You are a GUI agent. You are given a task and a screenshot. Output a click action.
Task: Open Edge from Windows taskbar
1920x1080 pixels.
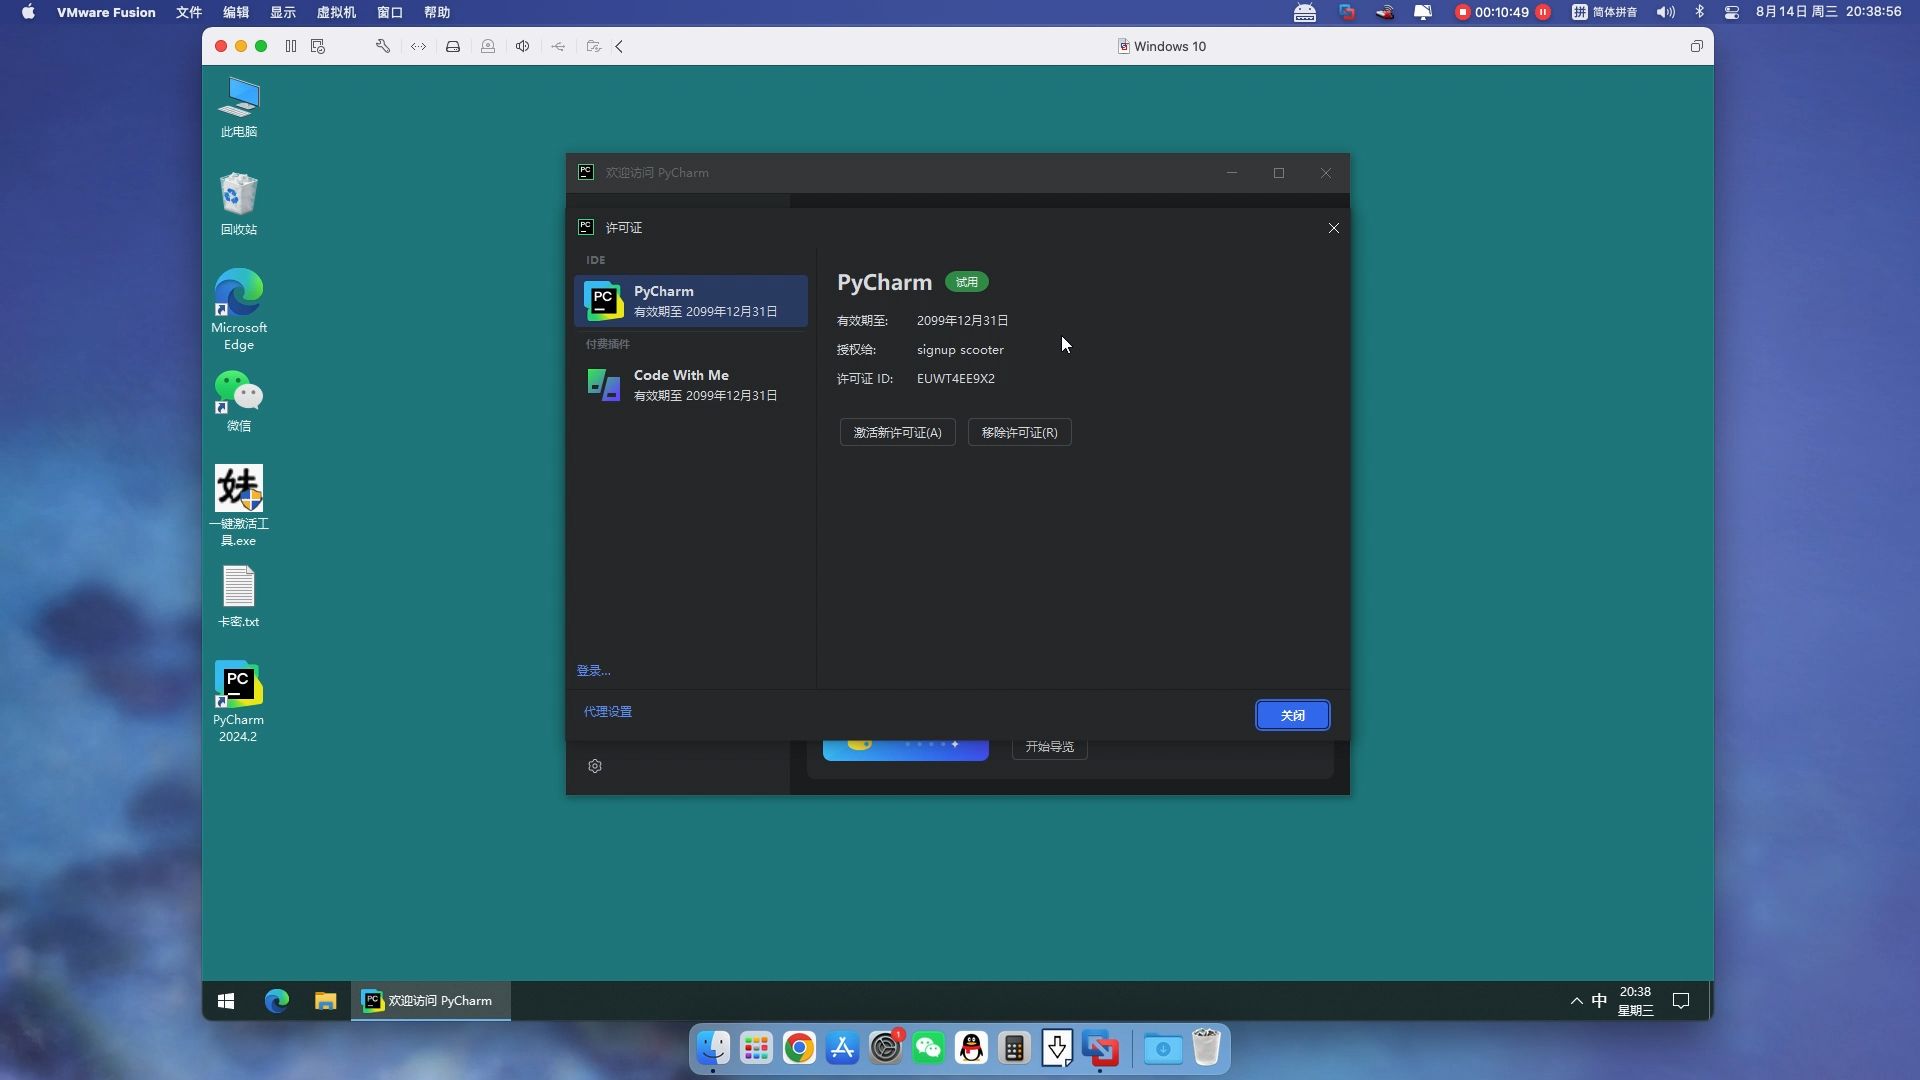277,1001
